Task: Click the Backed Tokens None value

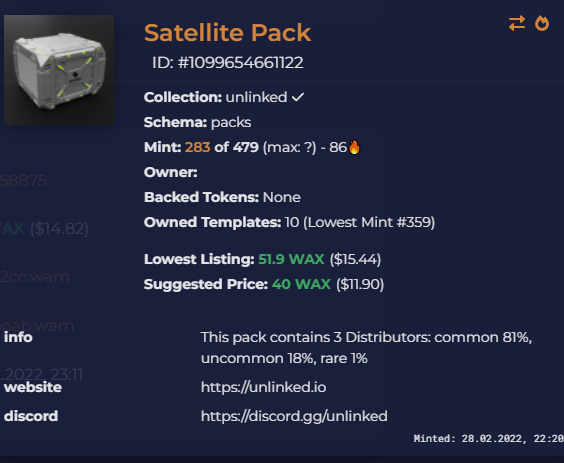Action: tap(282, 197)
